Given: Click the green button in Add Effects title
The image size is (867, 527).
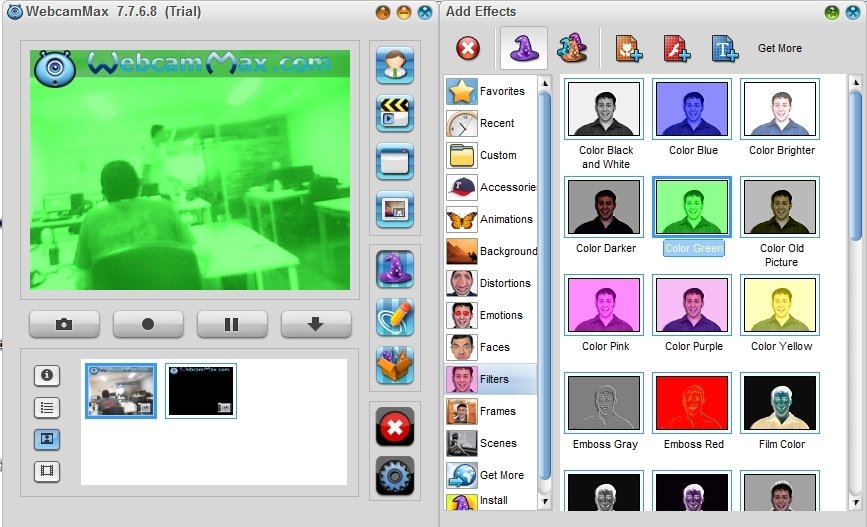Looking at the screenshot, I should click(831, 12).
